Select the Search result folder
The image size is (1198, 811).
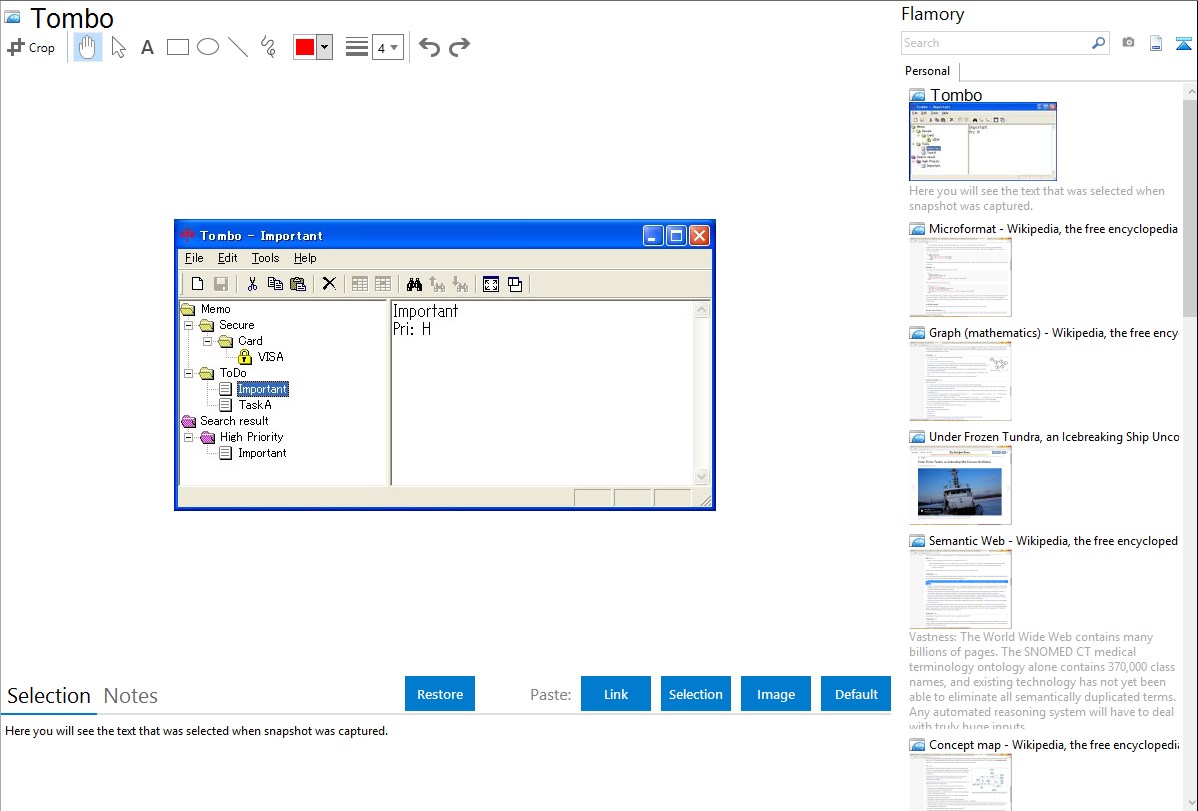pos(234,421)
